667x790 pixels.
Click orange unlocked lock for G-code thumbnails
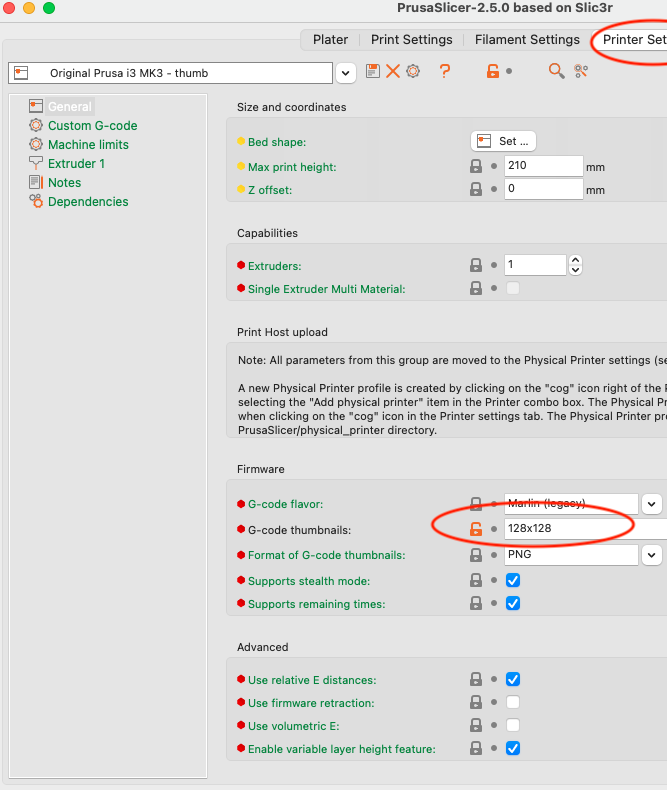pos(476,529)
